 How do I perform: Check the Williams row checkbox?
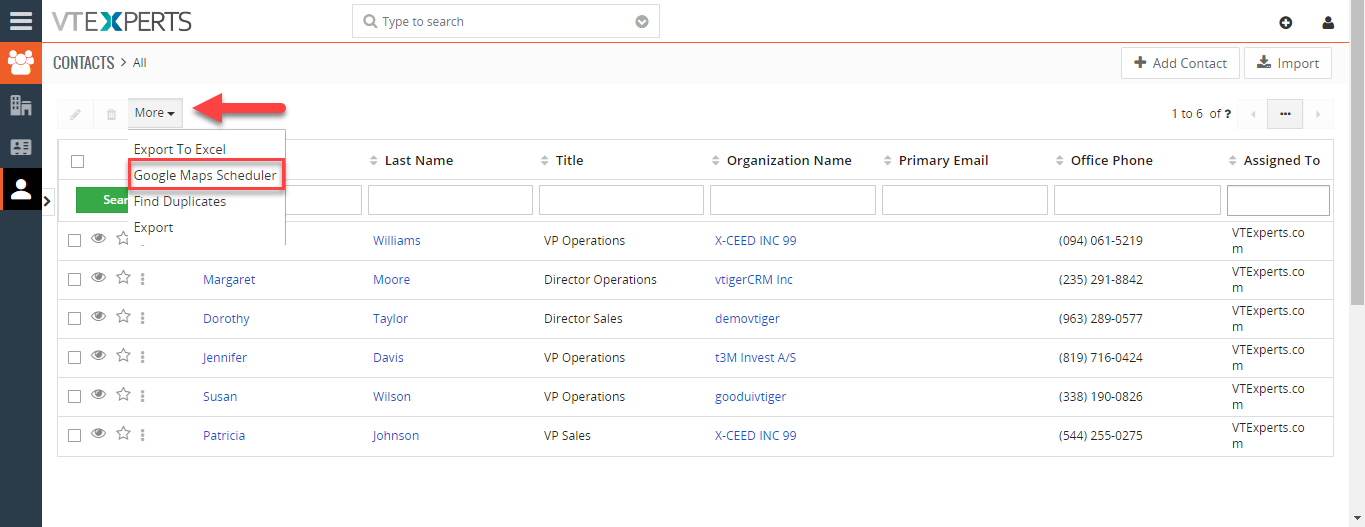pos(74,241)
